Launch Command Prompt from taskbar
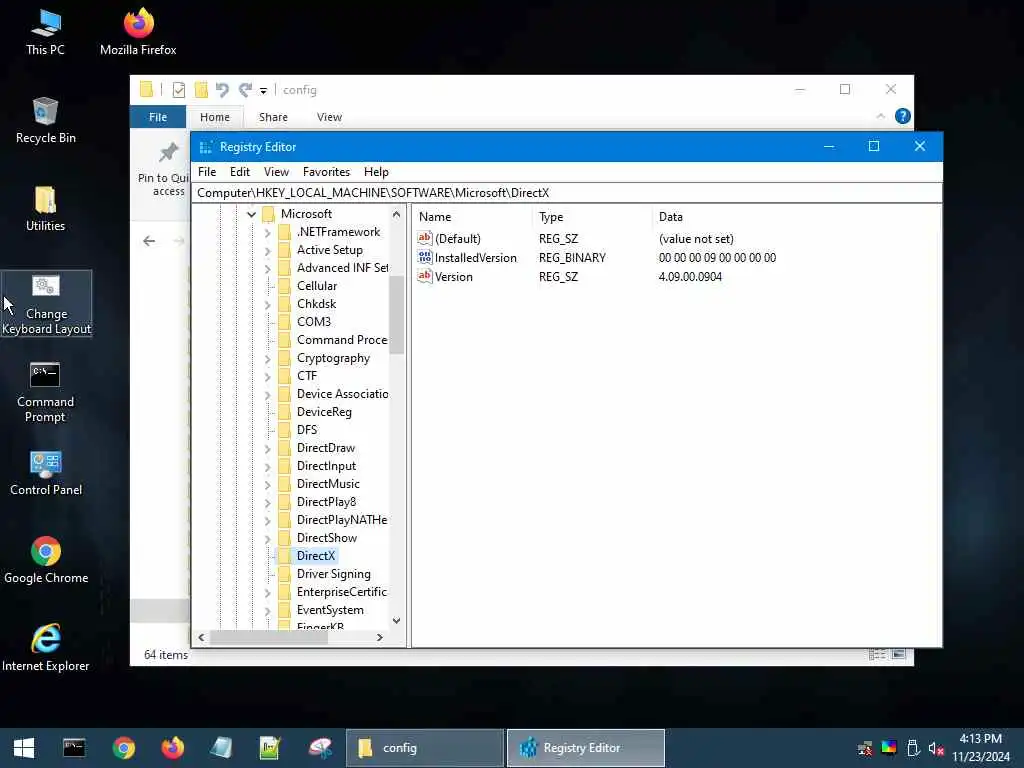Image resolution: width=1024 pixels, height=768 pixels. [x=74, y=748]
